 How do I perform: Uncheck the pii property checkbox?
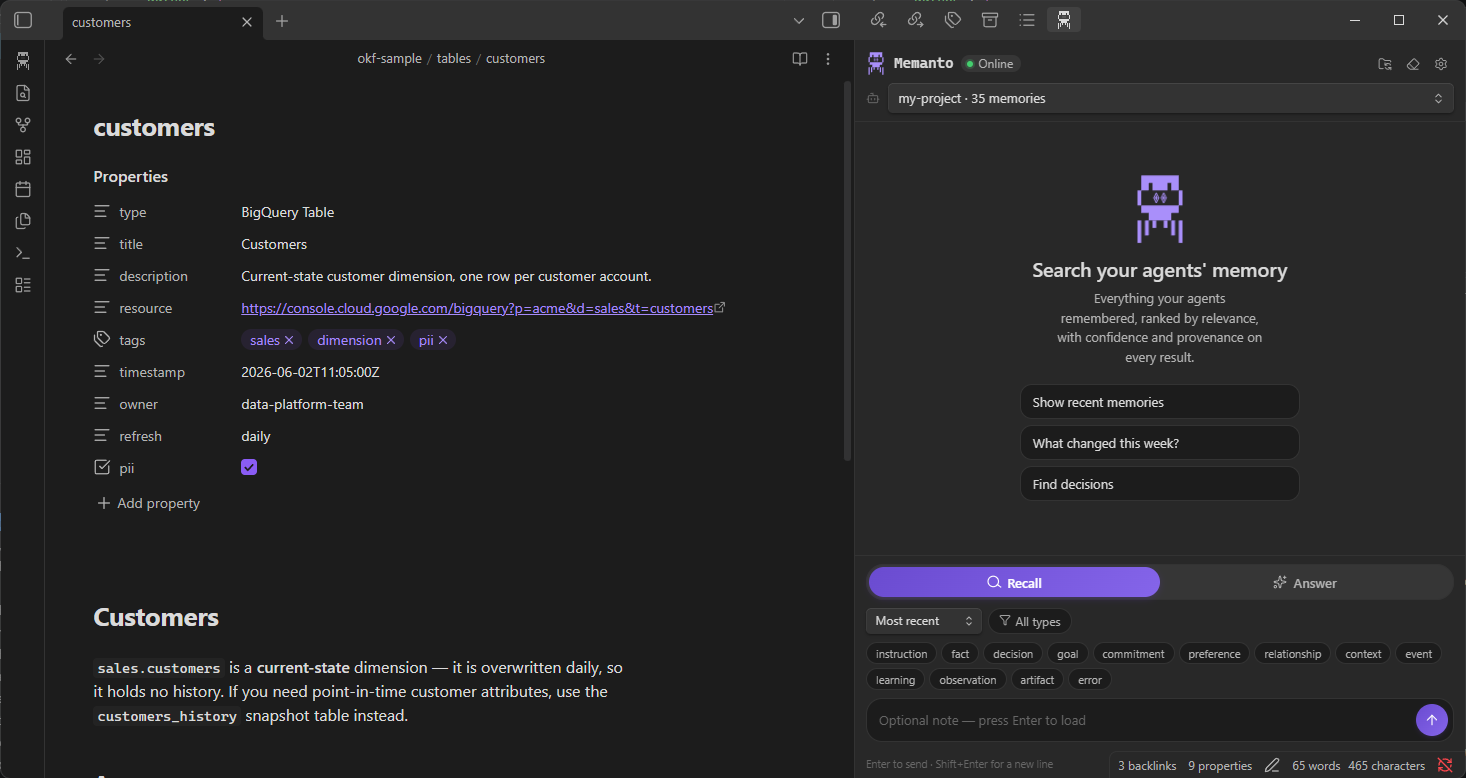coord(249,467)
